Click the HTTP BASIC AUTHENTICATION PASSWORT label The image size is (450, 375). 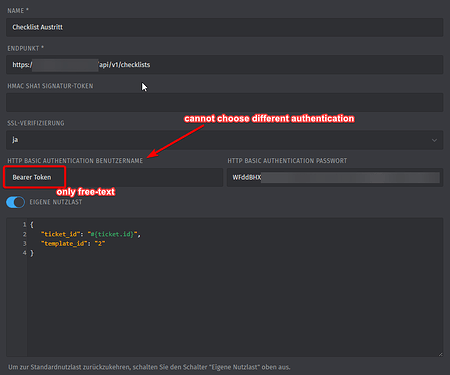(x=287, y=161)
